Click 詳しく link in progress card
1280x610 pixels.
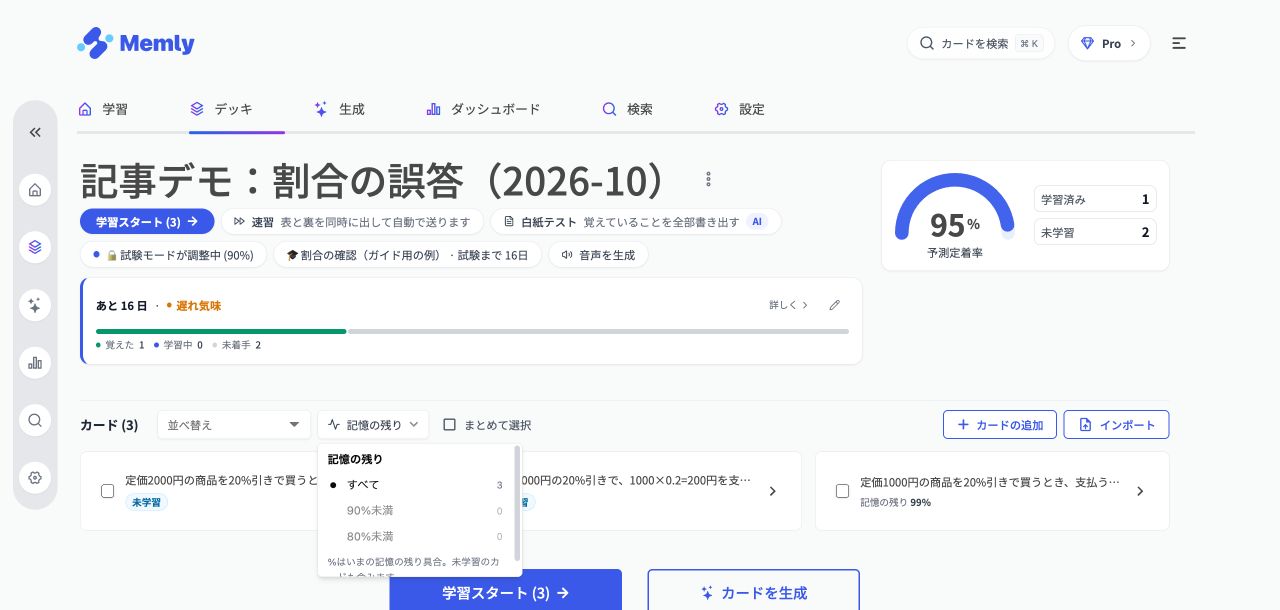tap(788, 305)
